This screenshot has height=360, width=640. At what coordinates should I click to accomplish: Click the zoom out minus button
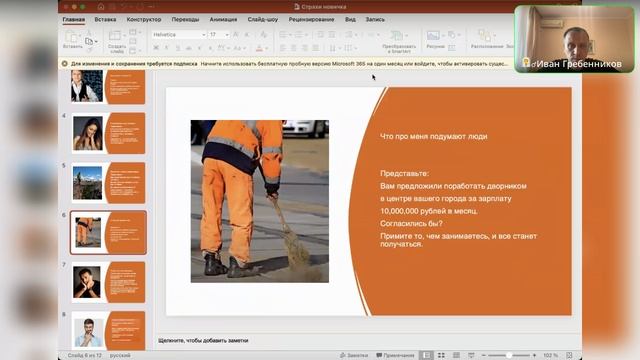click(484, 356)
